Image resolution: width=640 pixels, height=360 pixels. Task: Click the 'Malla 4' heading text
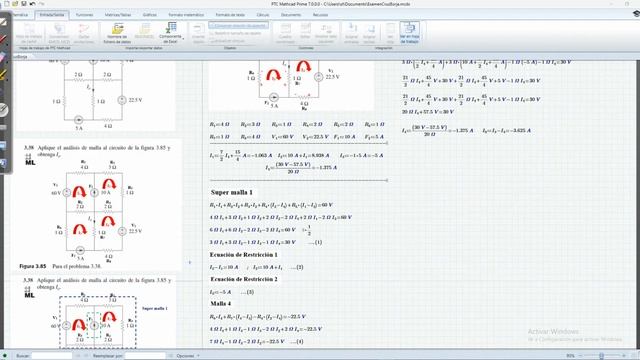point(221,304)
